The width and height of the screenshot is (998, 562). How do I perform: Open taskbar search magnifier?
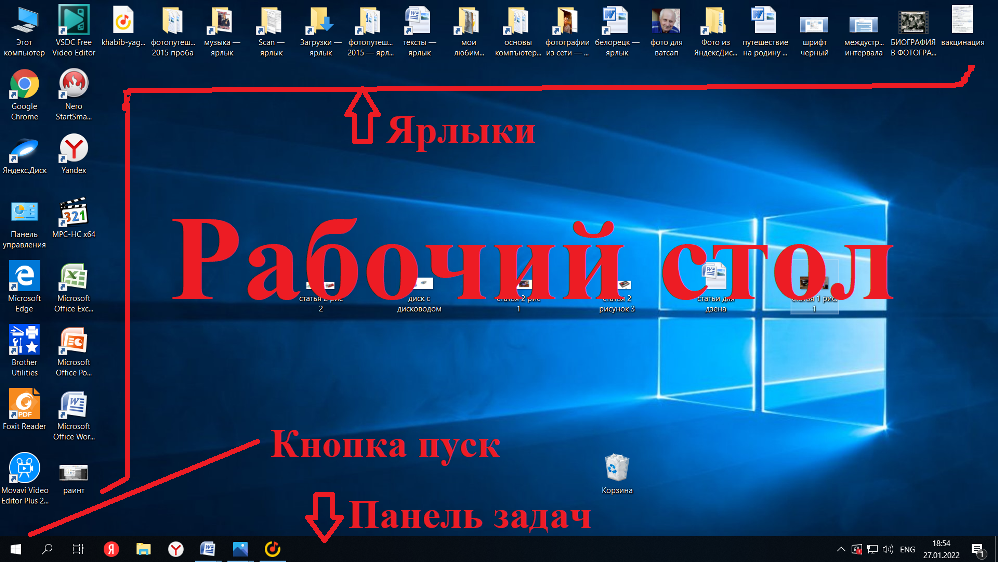tap(46, 549)
